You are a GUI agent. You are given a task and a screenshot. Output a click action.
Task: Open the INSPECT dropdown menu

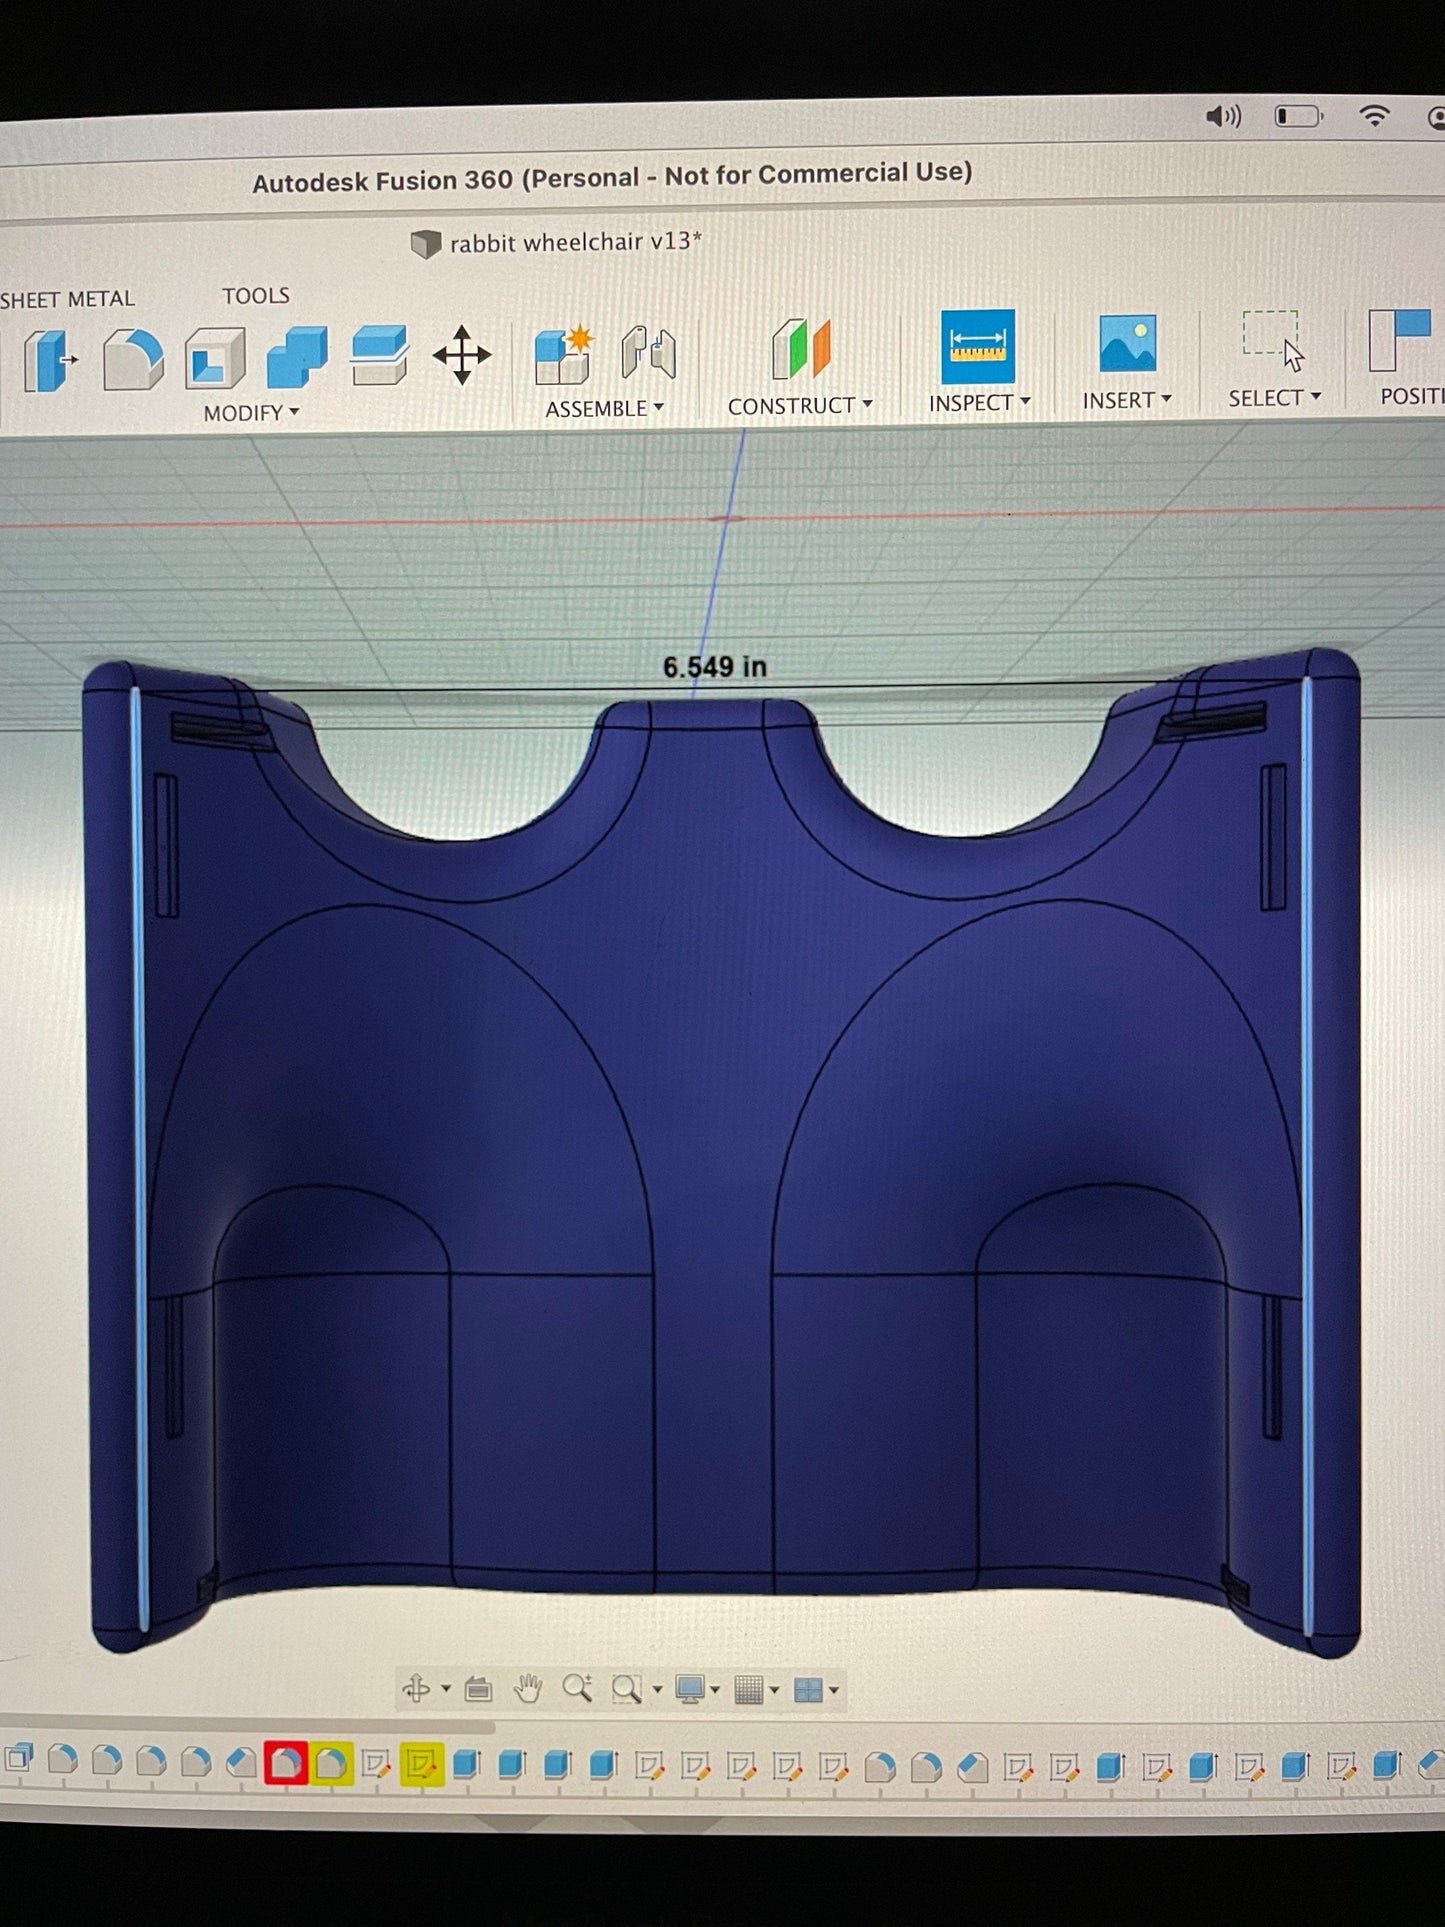click(978, 403)
